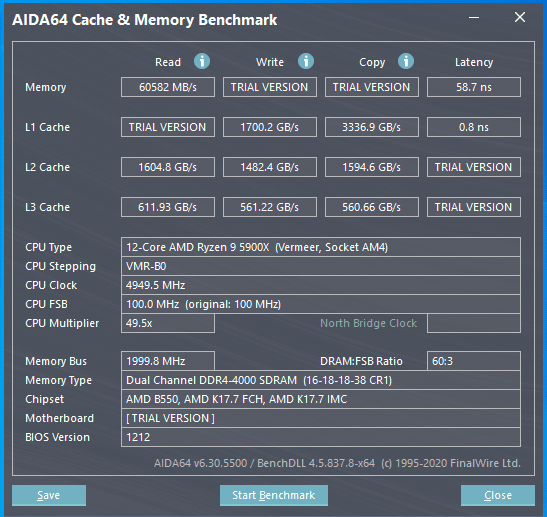Click Memory Bus value 1999.8 MHz

[168, 361]
